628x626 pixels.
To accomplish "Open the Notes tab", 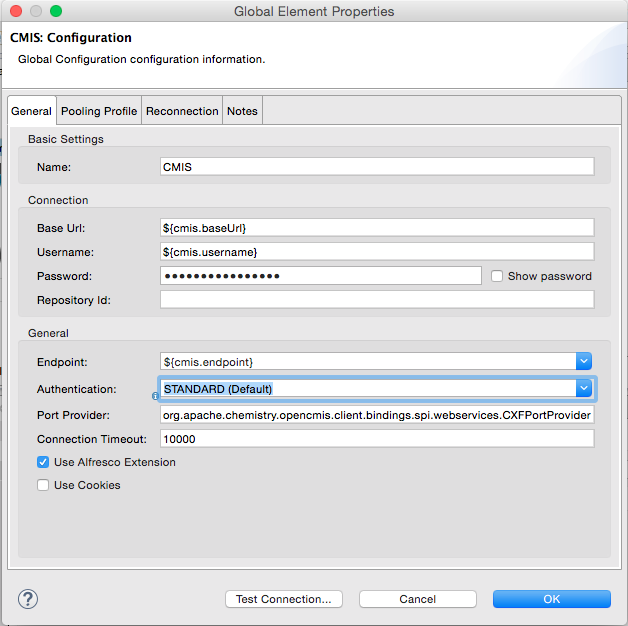I will [x=242, y=111].
